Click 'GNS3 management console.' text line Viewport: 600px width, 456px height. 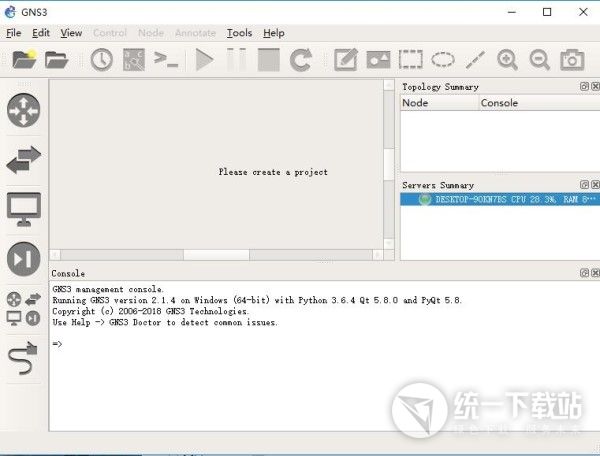pos(108,289)
